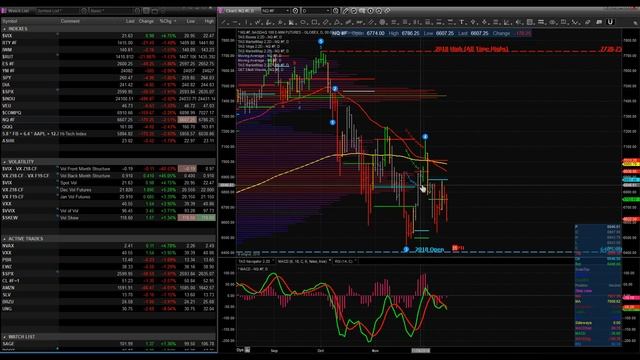Sort by the Last column header
The height and width of the screenshot is (360, 640).
[x=130, y=21]
